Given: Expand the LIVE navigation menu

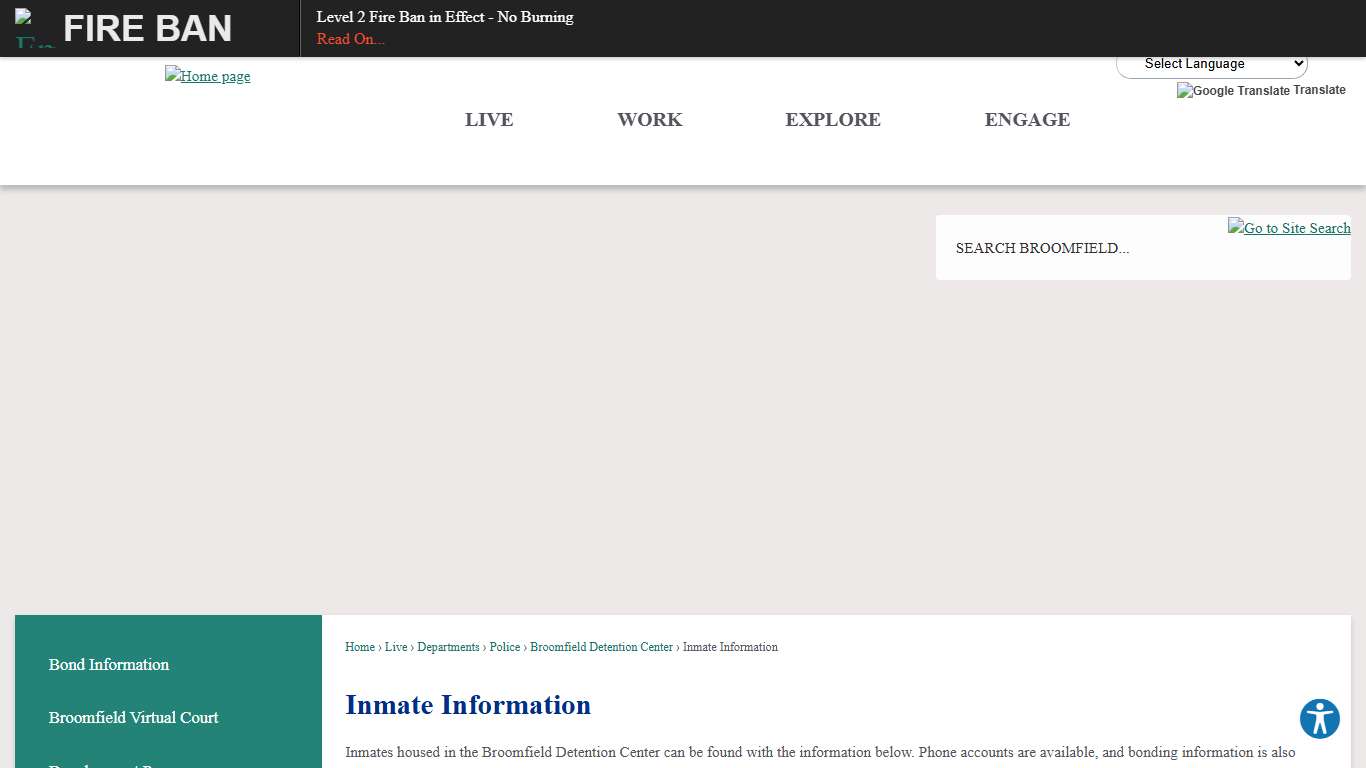Looking at the screenshot, I should coord(489,120).
